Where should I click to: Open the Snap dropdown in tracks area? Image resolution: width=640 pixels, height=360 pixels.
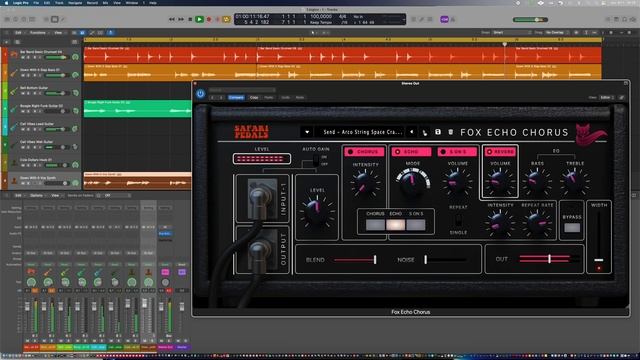(512, 32)
